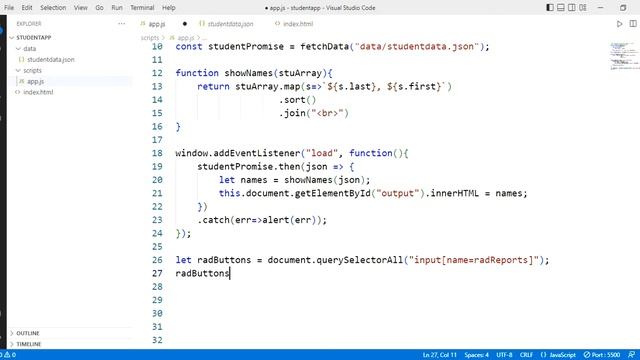Open the Explorer more actions ellipsis
640x360 pixels.
[x=122, y=24]
